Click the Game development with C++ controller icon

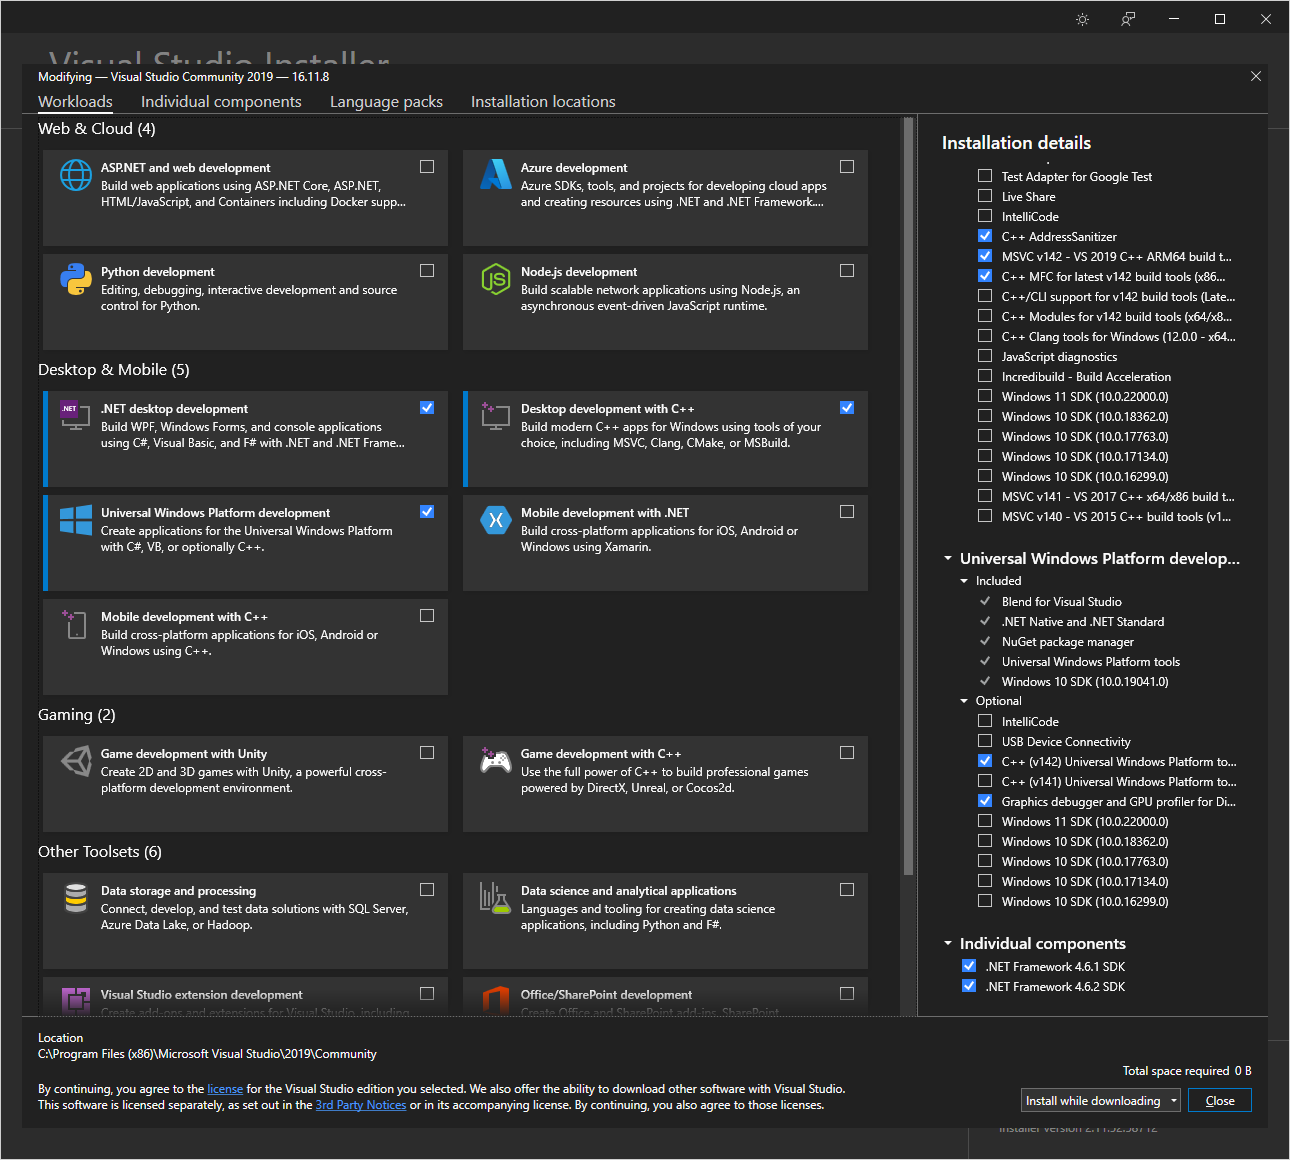496,761
